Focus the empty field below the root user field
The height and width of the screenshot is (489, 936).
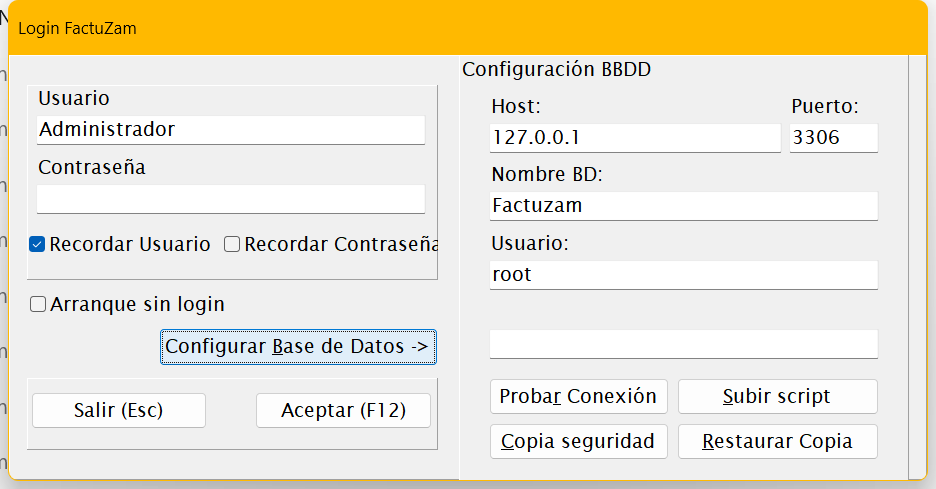684,344
